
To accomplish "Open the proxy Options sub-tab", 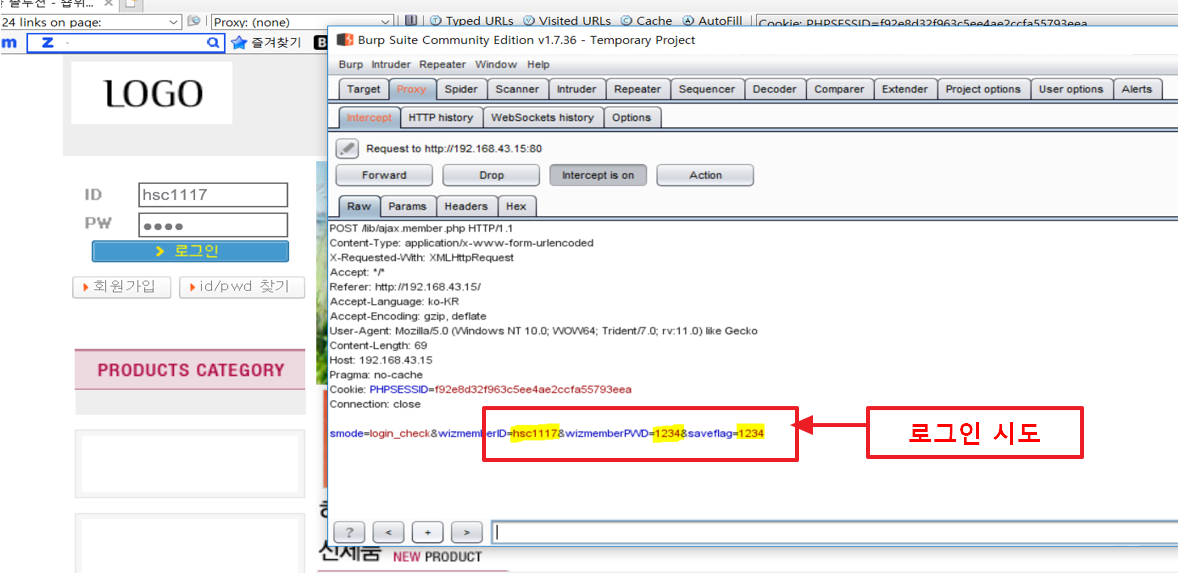I will pos(631,117).
